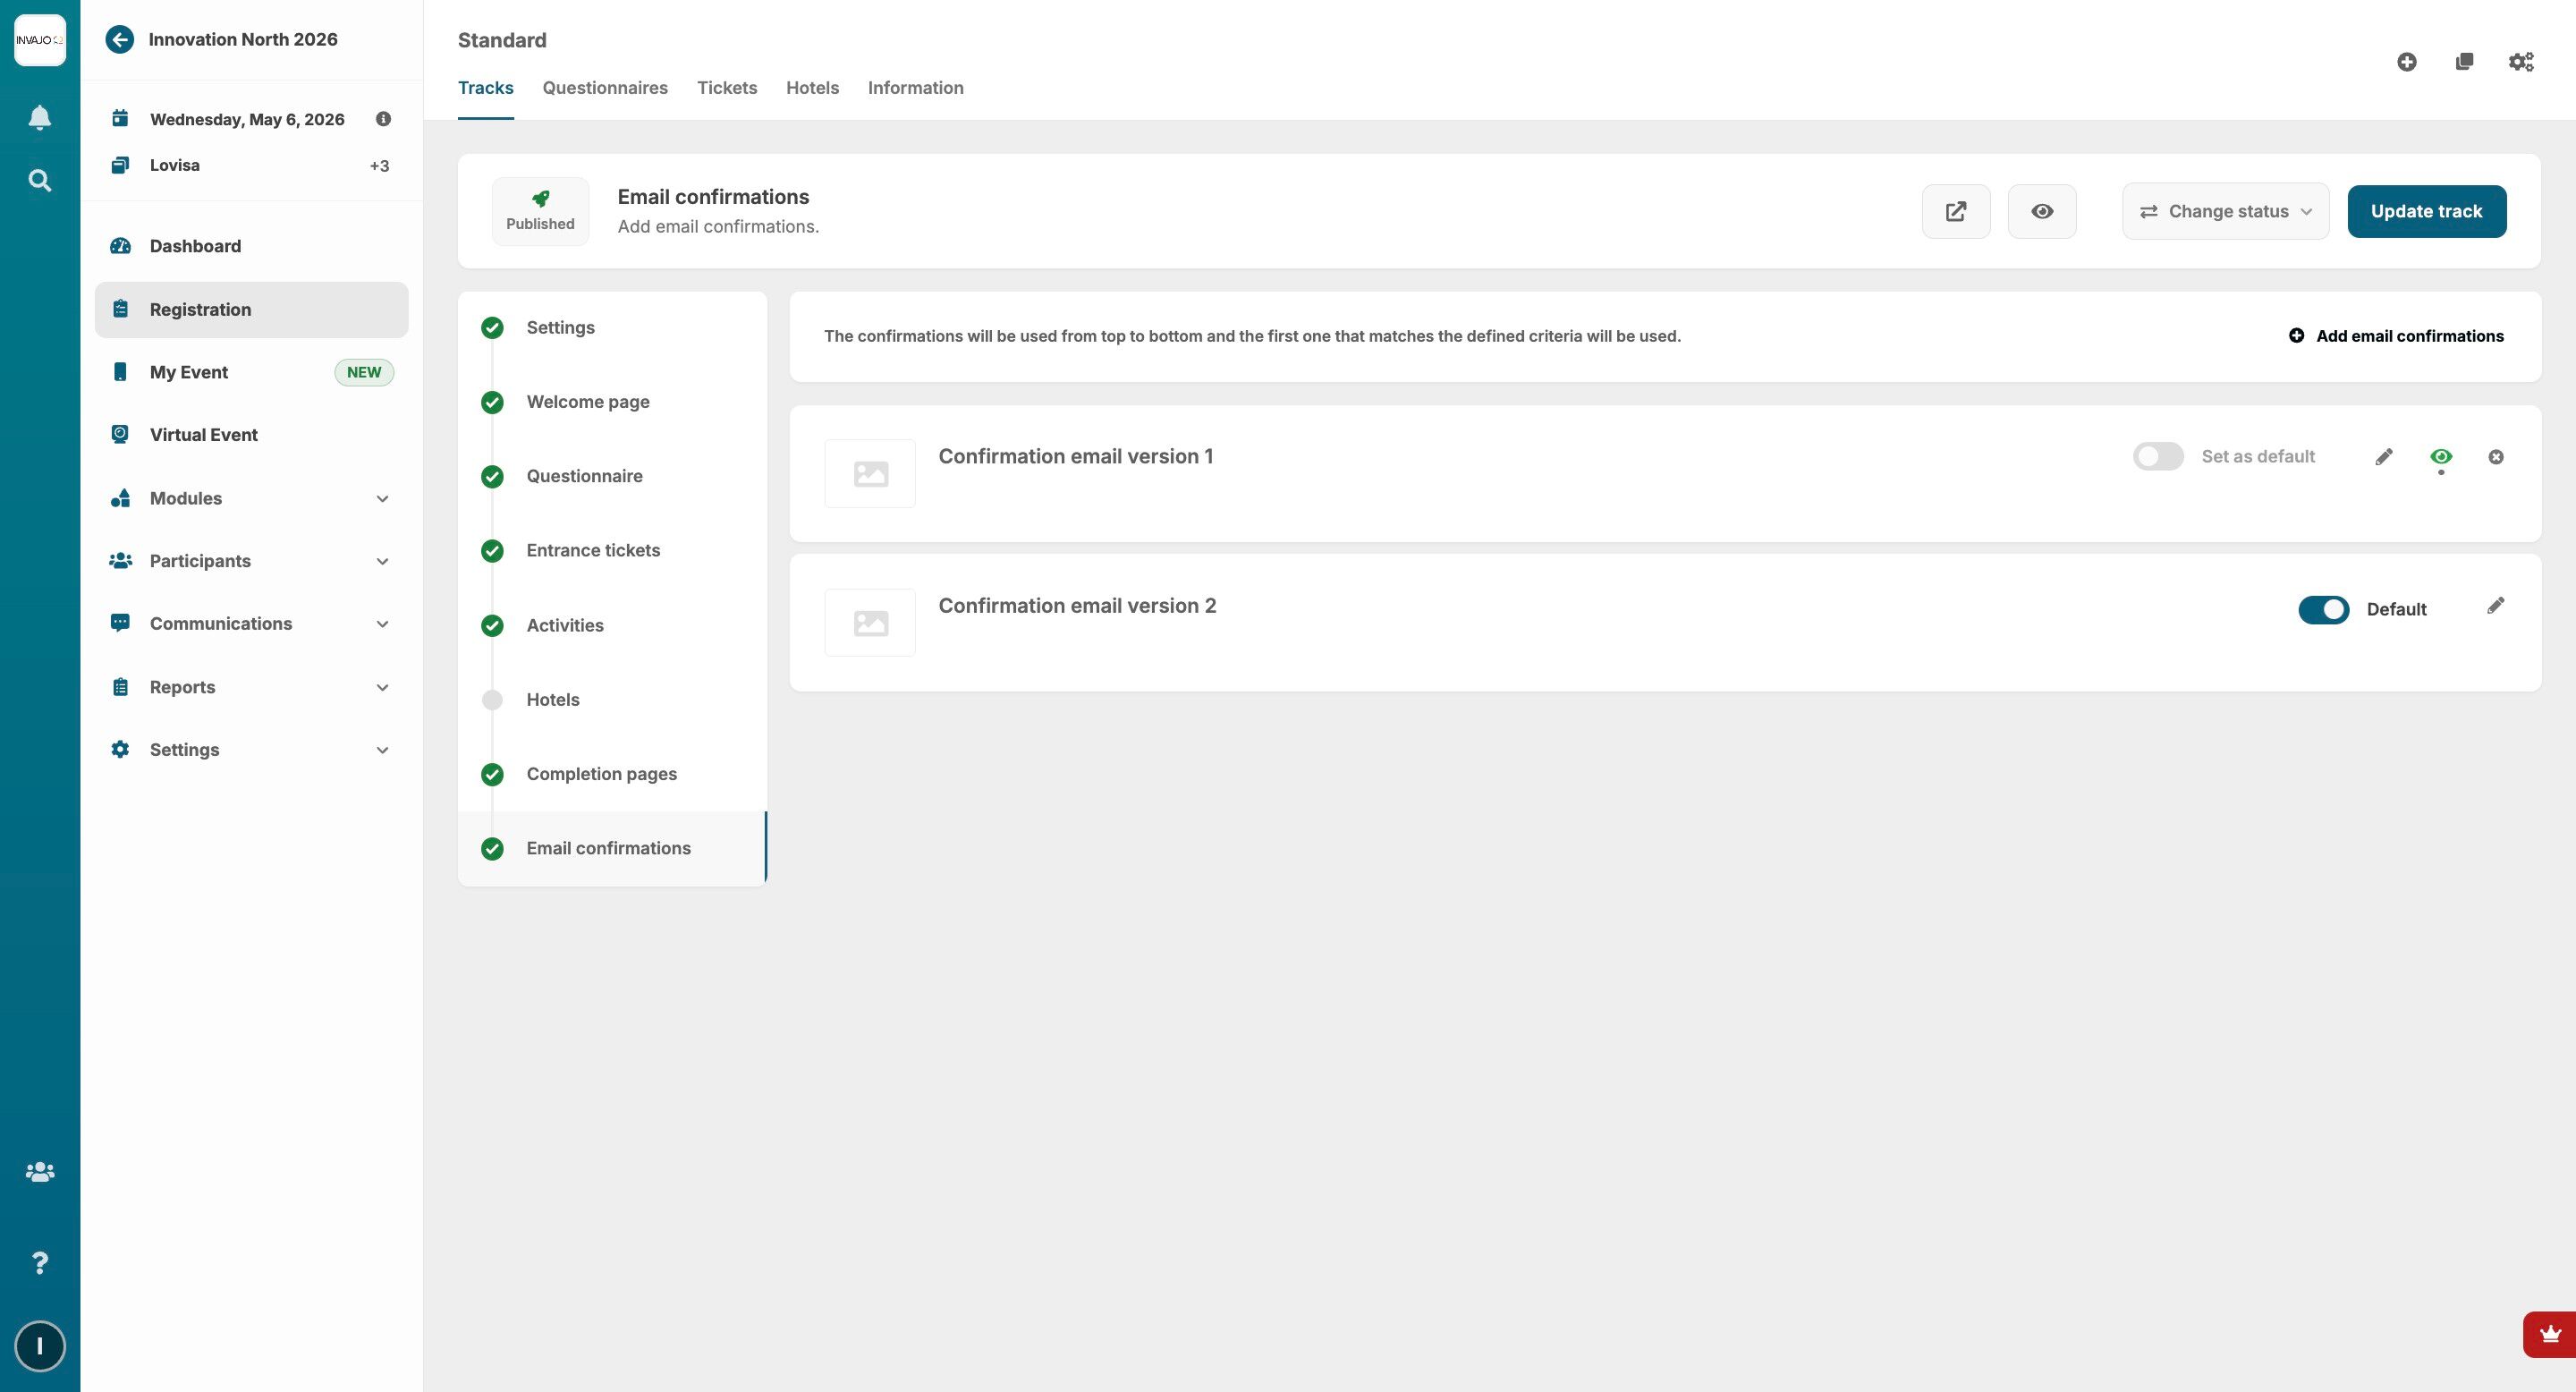
Task: Open track in new window icon
Action: click(x=1955, y=211)
